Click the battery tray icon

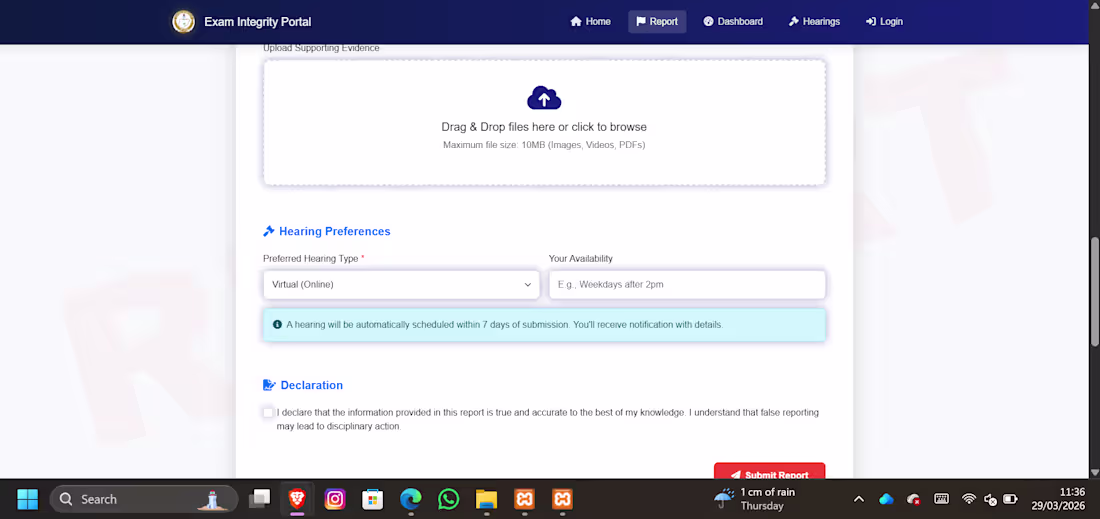(1010, 499)
